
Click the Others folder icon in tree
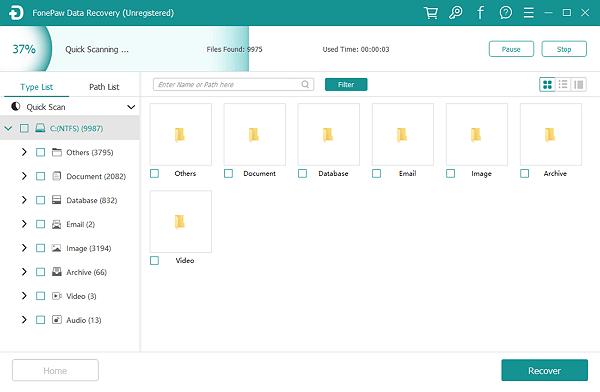[x=57, y=152]
